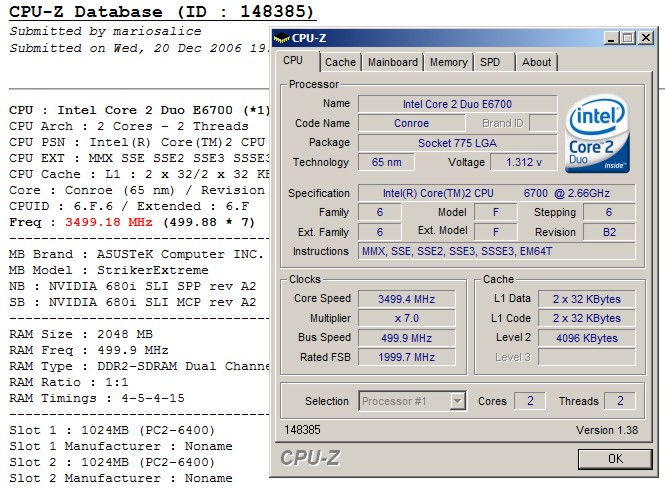
Task: Click the Slot 2 Manufacturer : Noname line
Action: pos(120,478)
